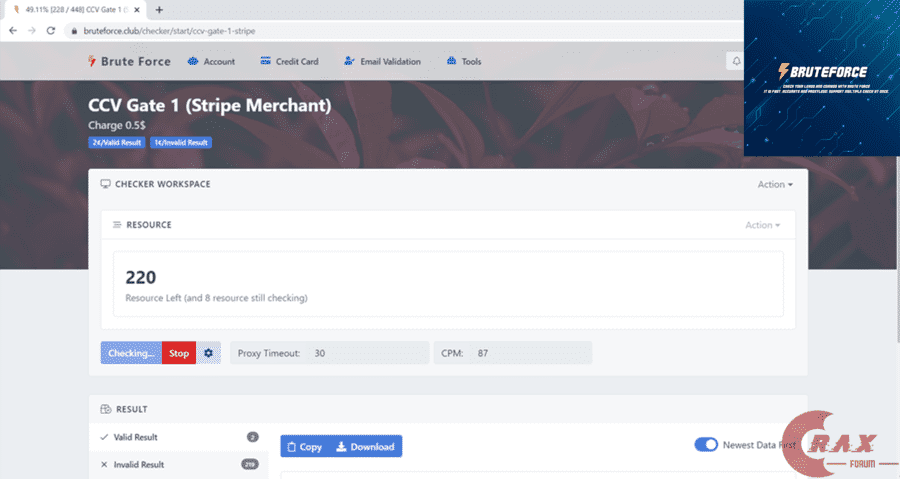The image size is (900, 479).
Task: Click the browser forward arrow
Action: point(32,31)
